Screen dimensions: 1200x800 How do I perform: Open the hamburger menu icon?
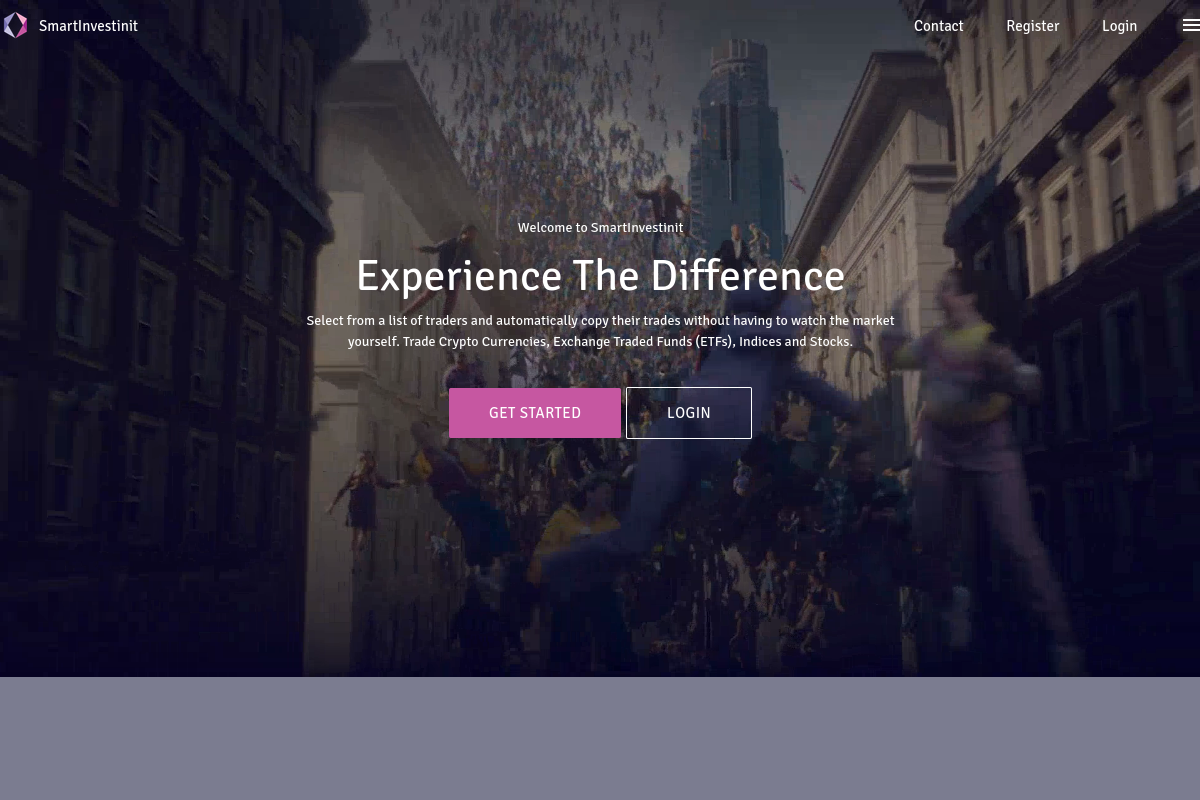pos(1190,26)
